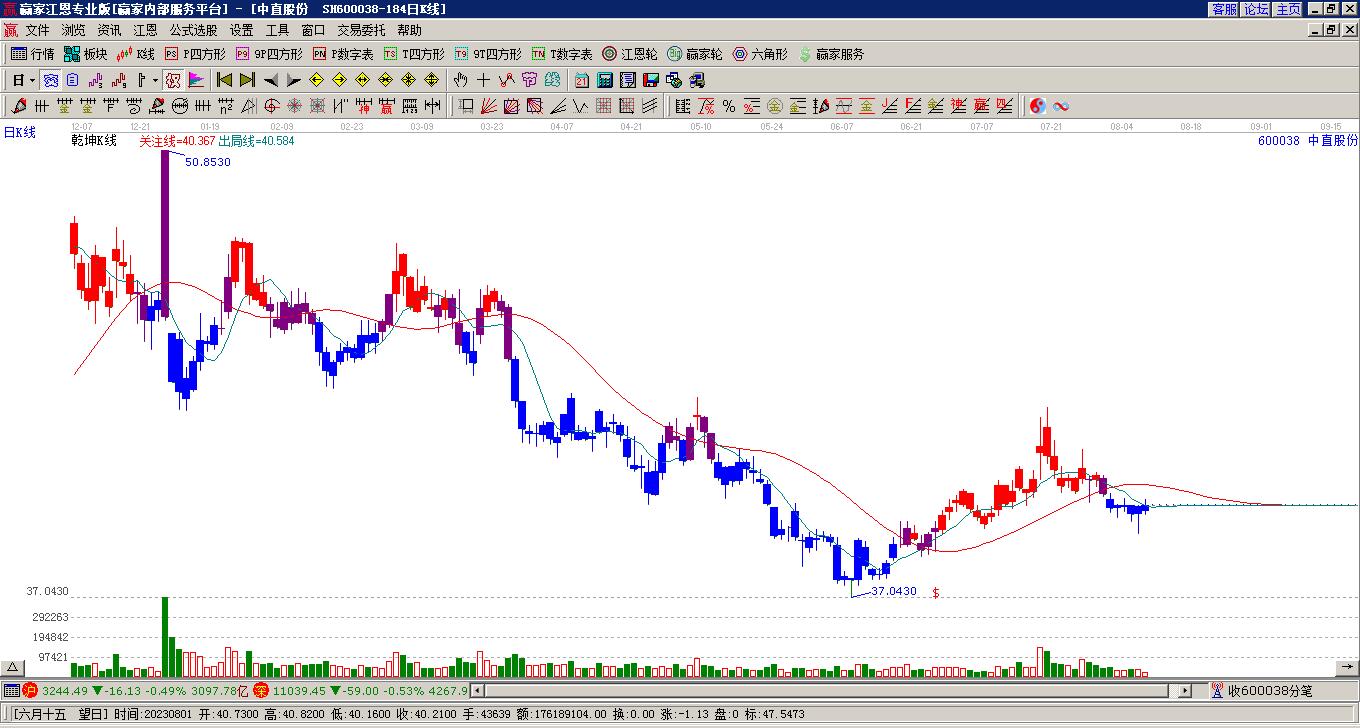Click the red zigzag line tool icon
Image resolution: width=1360 pixels, height=728 pixels.
coord(506,80)
